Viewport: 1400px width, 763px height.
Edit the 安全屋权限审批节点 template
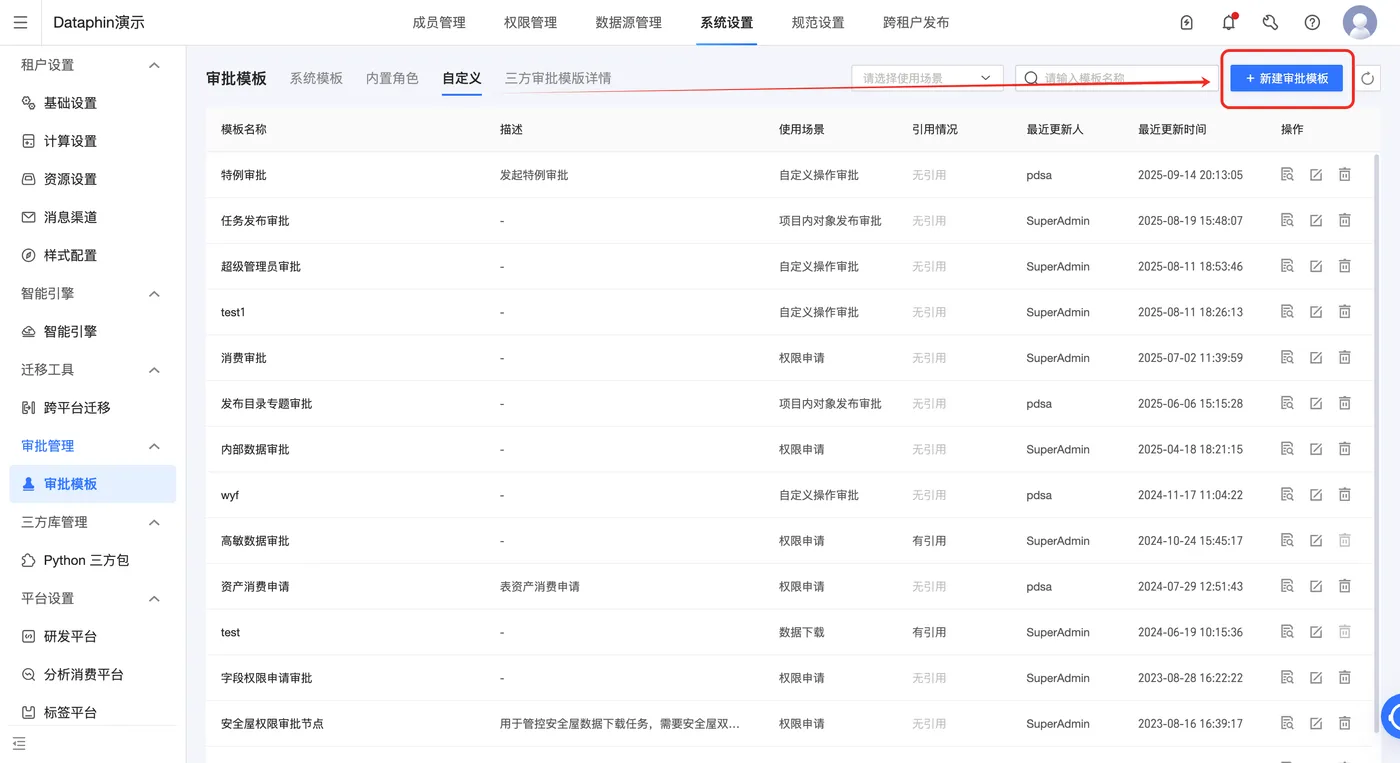[x=1316, y=723]
